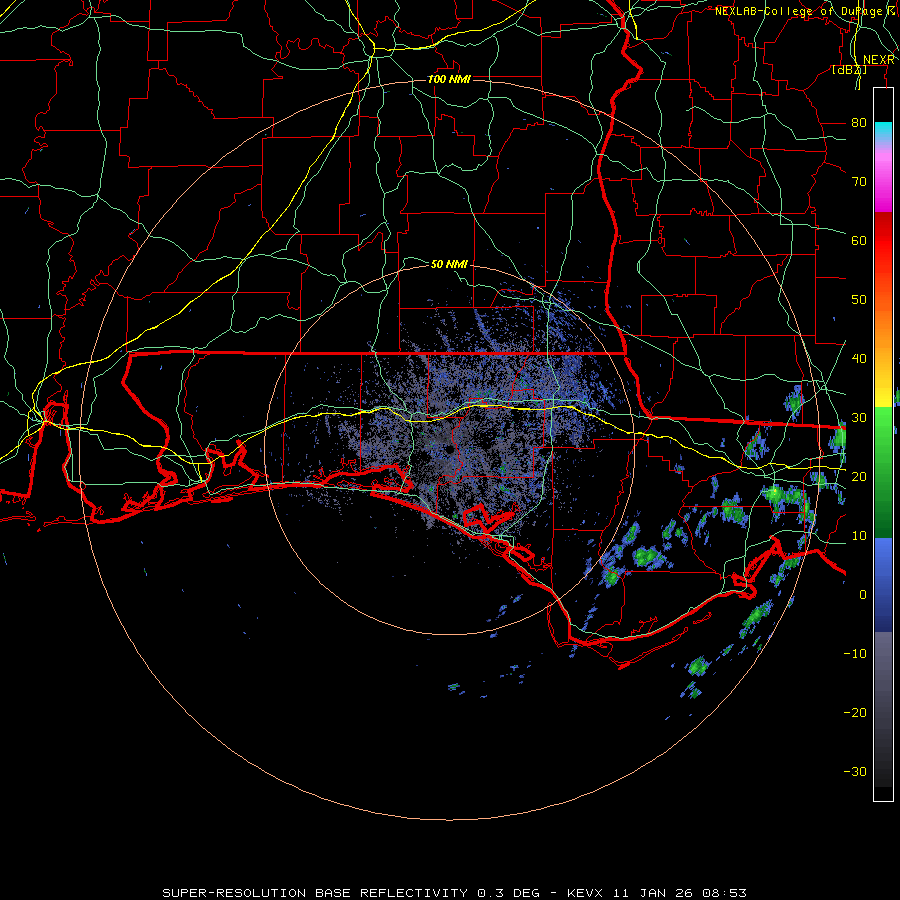The image size is (900, 900).
Task: Click the blue band of the color bar
Action: pos(883,585)
